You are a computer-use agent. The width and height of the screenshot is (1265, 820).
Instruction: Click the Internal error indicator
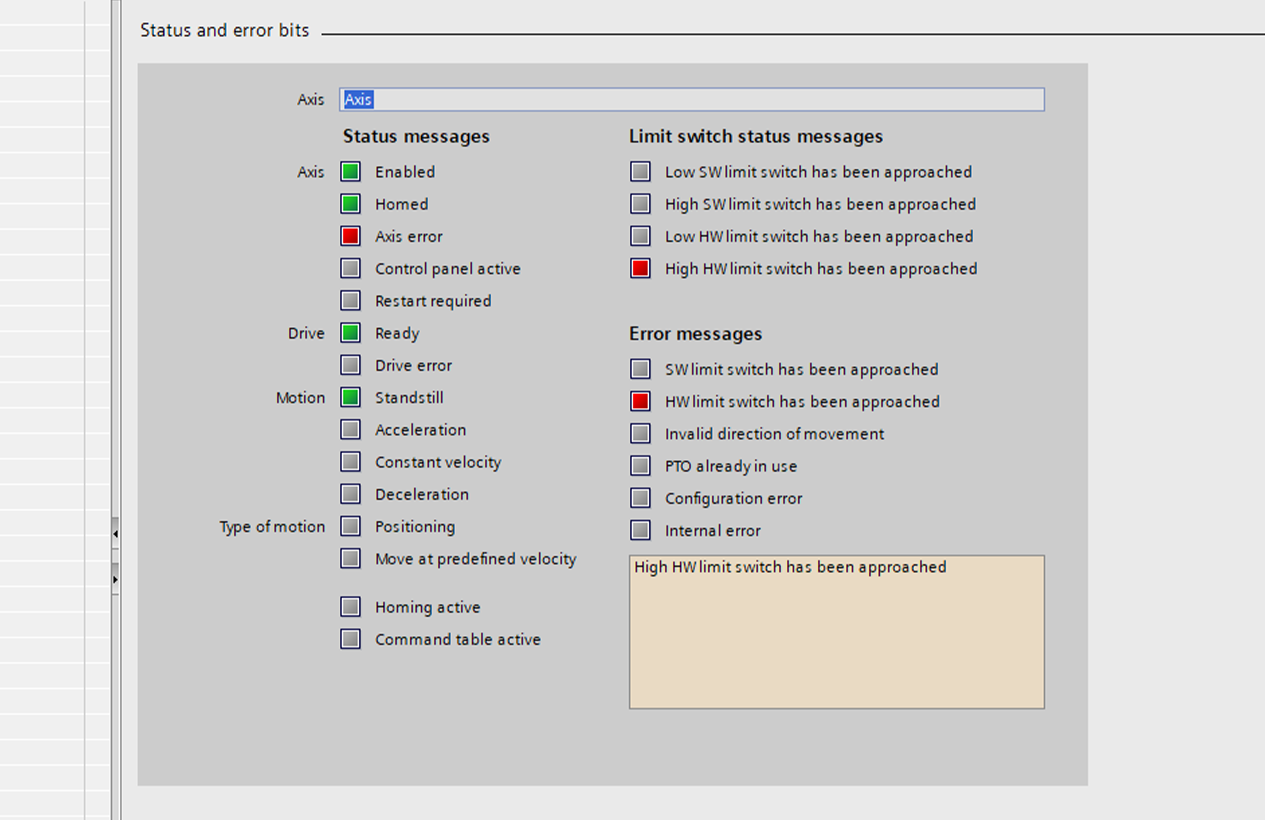(x=640, y=530)
